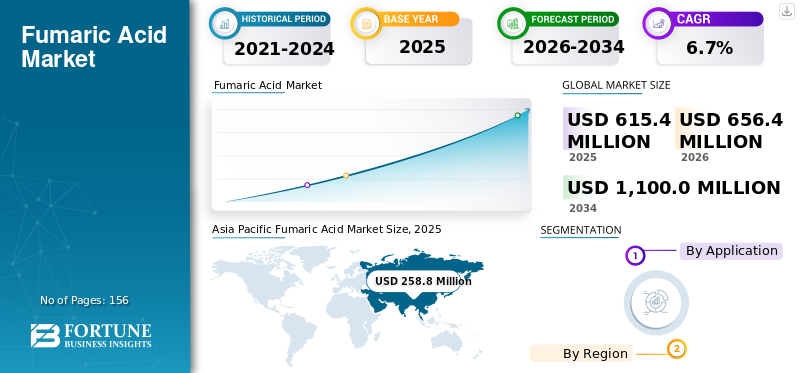This screenshot has height=373, width=800.
Task: Click the Fumaric Acid Market chart title
Action: [267, 85]
